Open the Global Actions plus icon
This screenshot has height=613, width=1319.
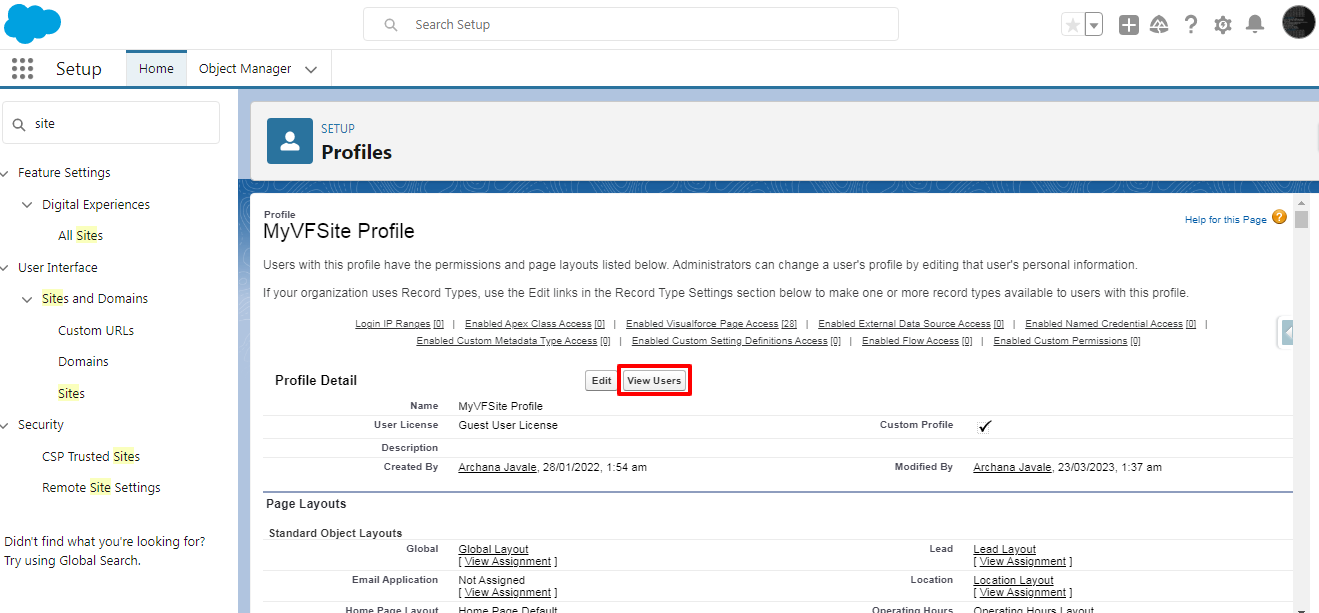(x=1129, y=25)
